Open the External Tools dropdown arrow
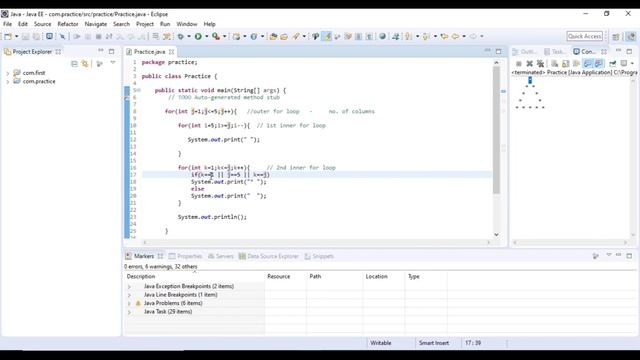 point(224,36)
